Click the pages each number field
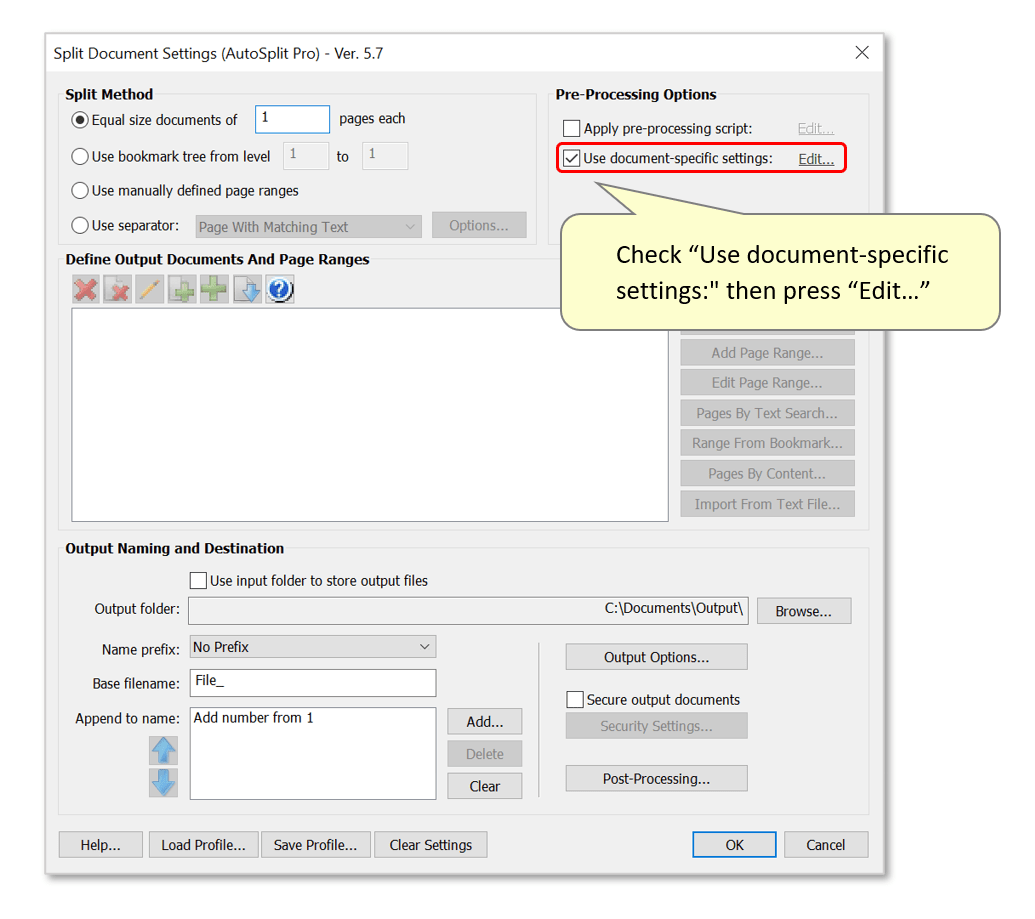This screenshot has width=1035, height=919. 292,119
